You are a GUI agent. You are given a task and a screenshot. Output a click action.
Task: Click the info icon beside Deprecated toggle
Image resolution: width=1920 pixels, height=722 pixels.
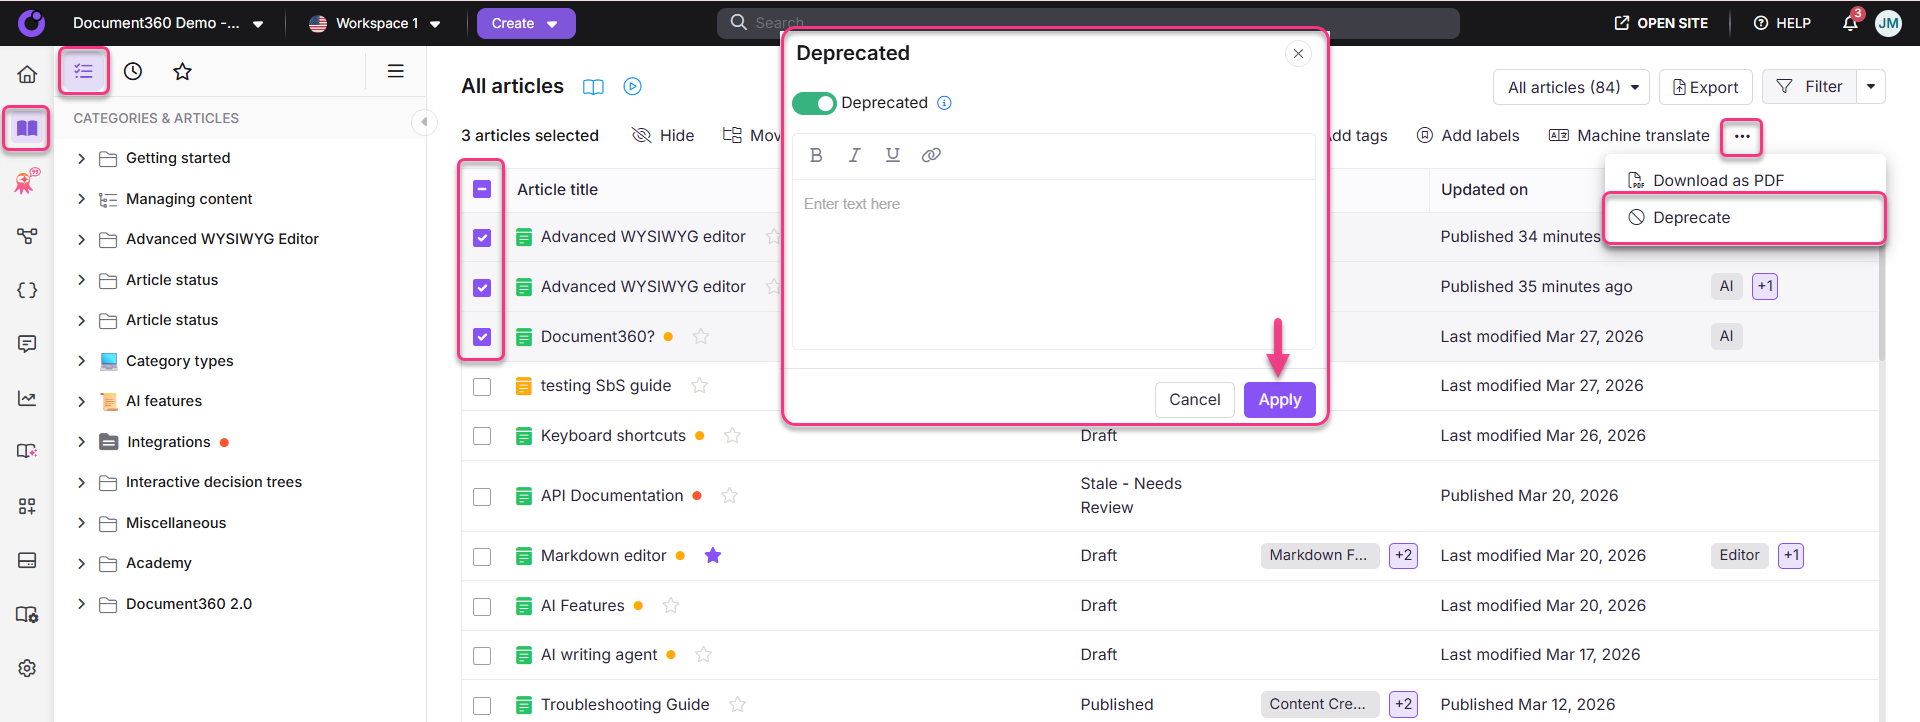[x=945, y=103]
